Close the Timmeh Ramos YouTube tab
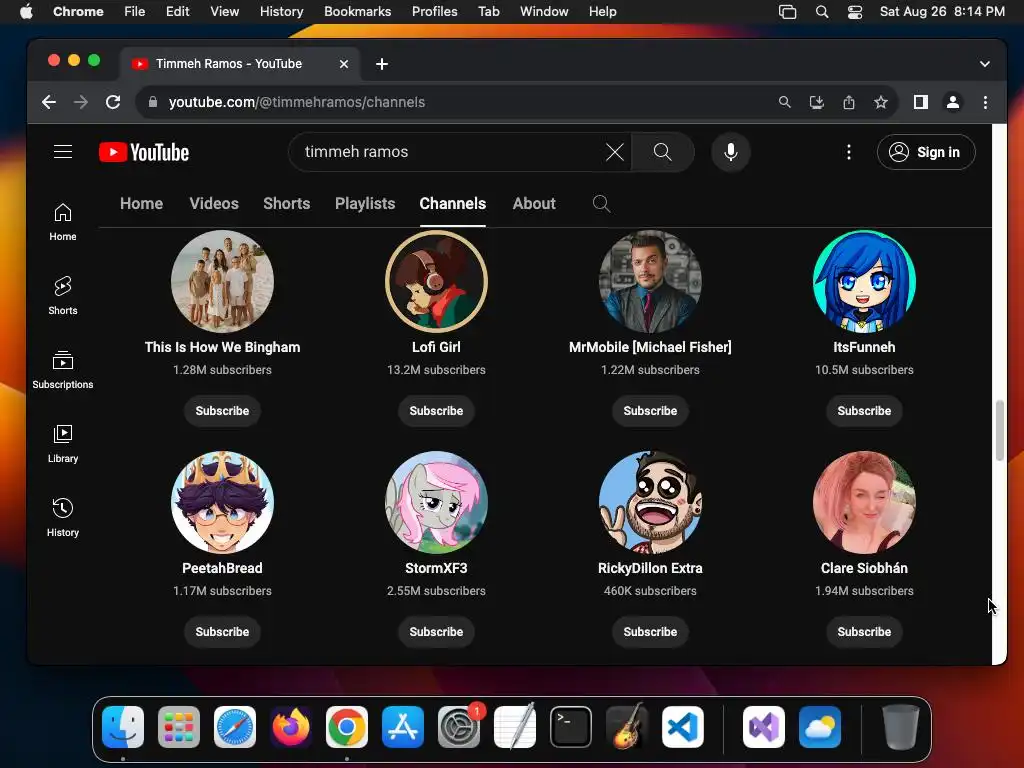 (344, 64)
